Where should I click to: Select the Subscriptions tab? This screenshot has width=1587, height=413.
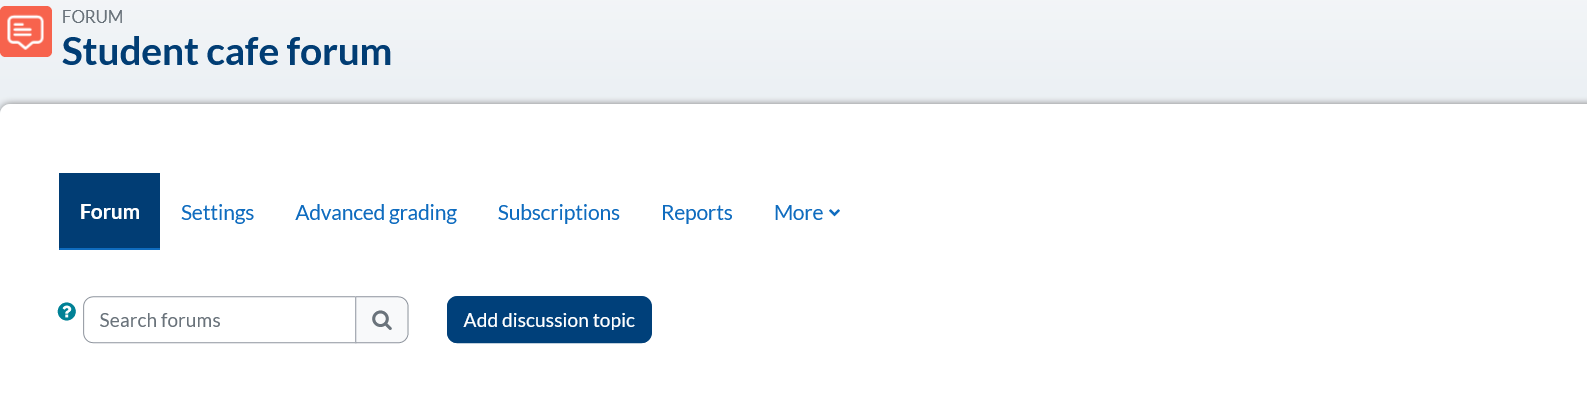pyautogui.click(x=558, y=213)
